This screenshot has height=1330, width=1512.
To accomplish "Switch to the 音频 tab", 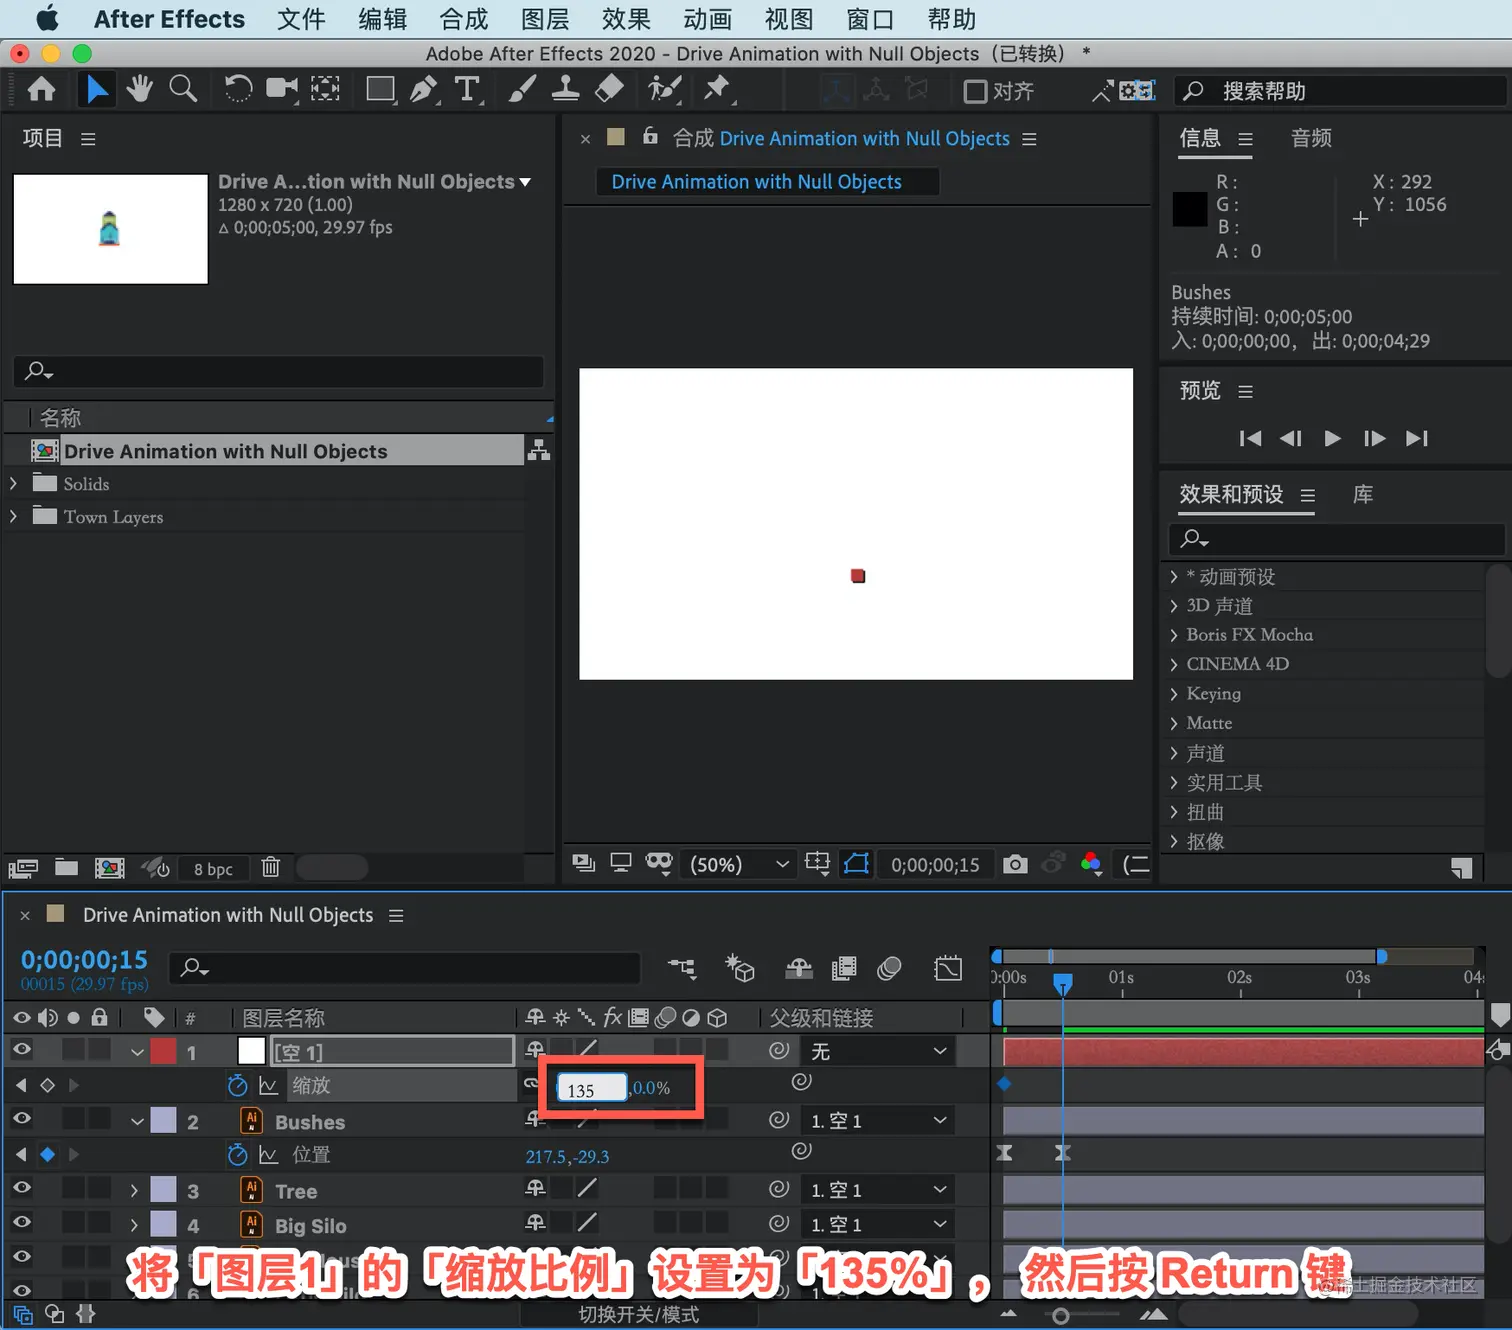I will click(1311, 138).
